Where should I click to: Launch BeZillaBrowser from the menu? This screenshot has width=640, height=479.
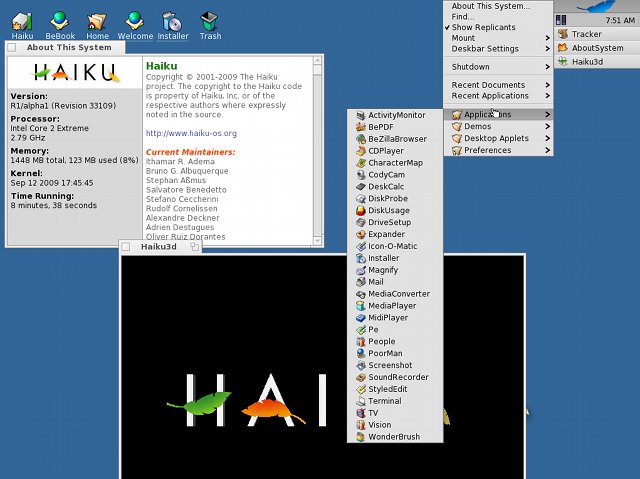pos(395,139)
